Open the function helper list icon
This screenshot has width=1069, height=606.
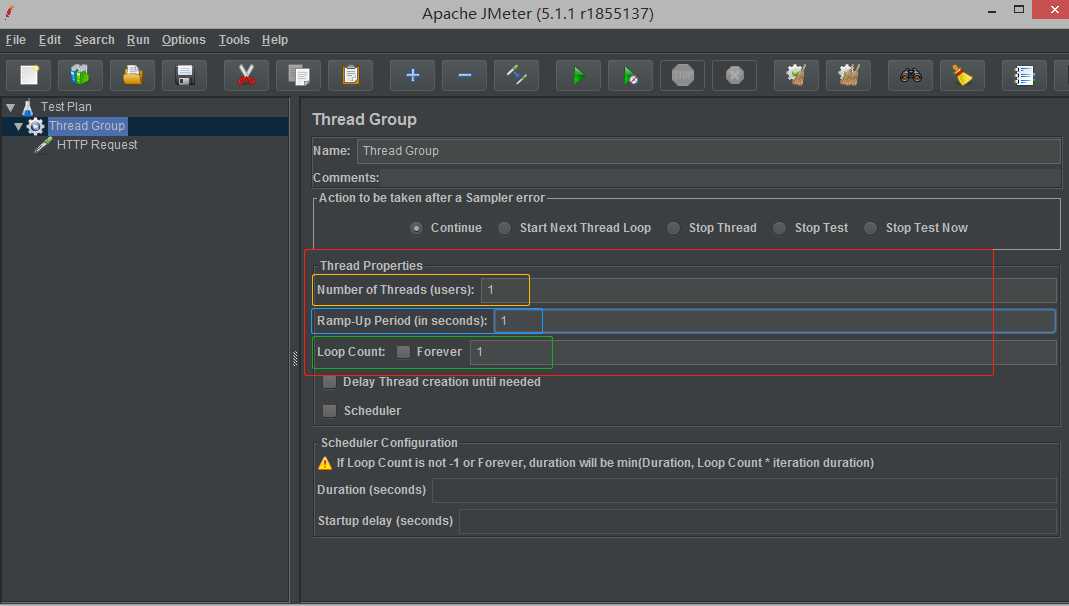[x=1024, y=75]
